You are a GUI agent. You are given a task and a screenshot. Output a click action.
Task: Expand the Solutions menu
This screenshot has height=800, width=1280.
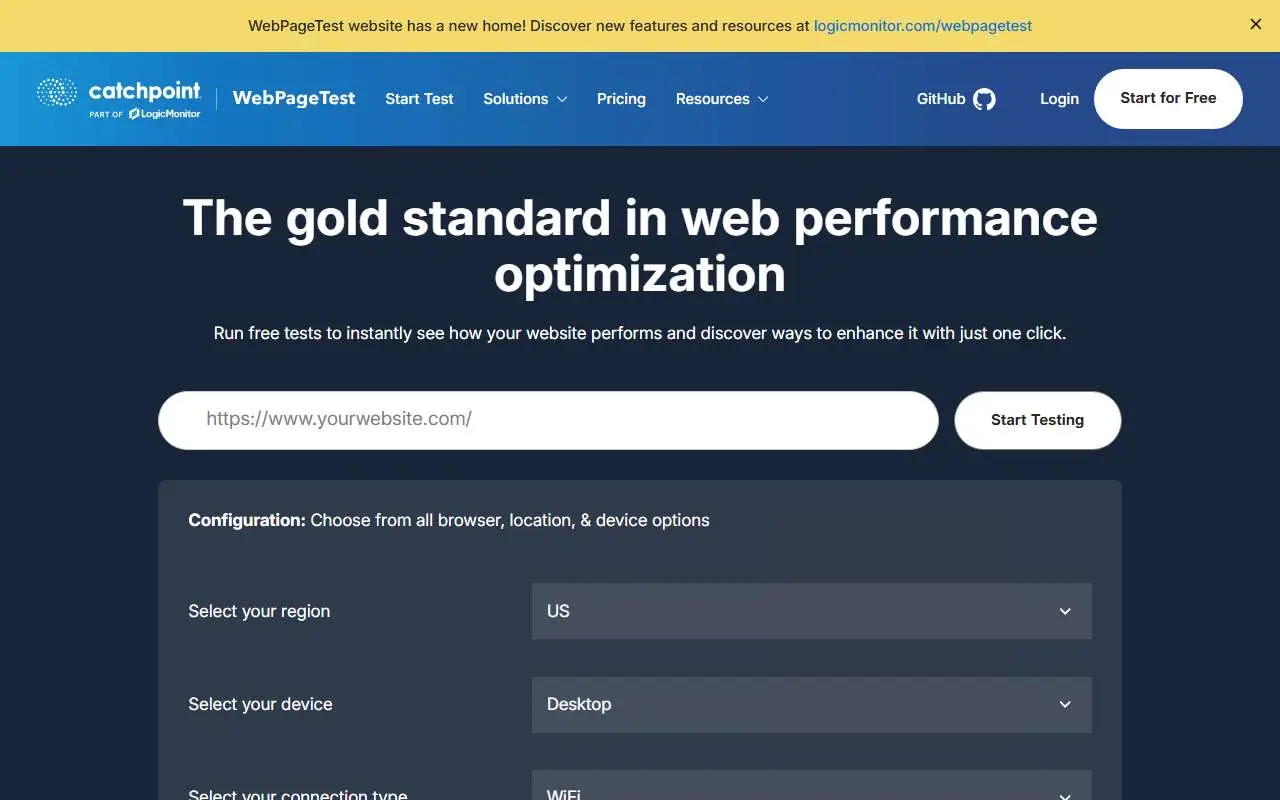[x=525, y=99]
